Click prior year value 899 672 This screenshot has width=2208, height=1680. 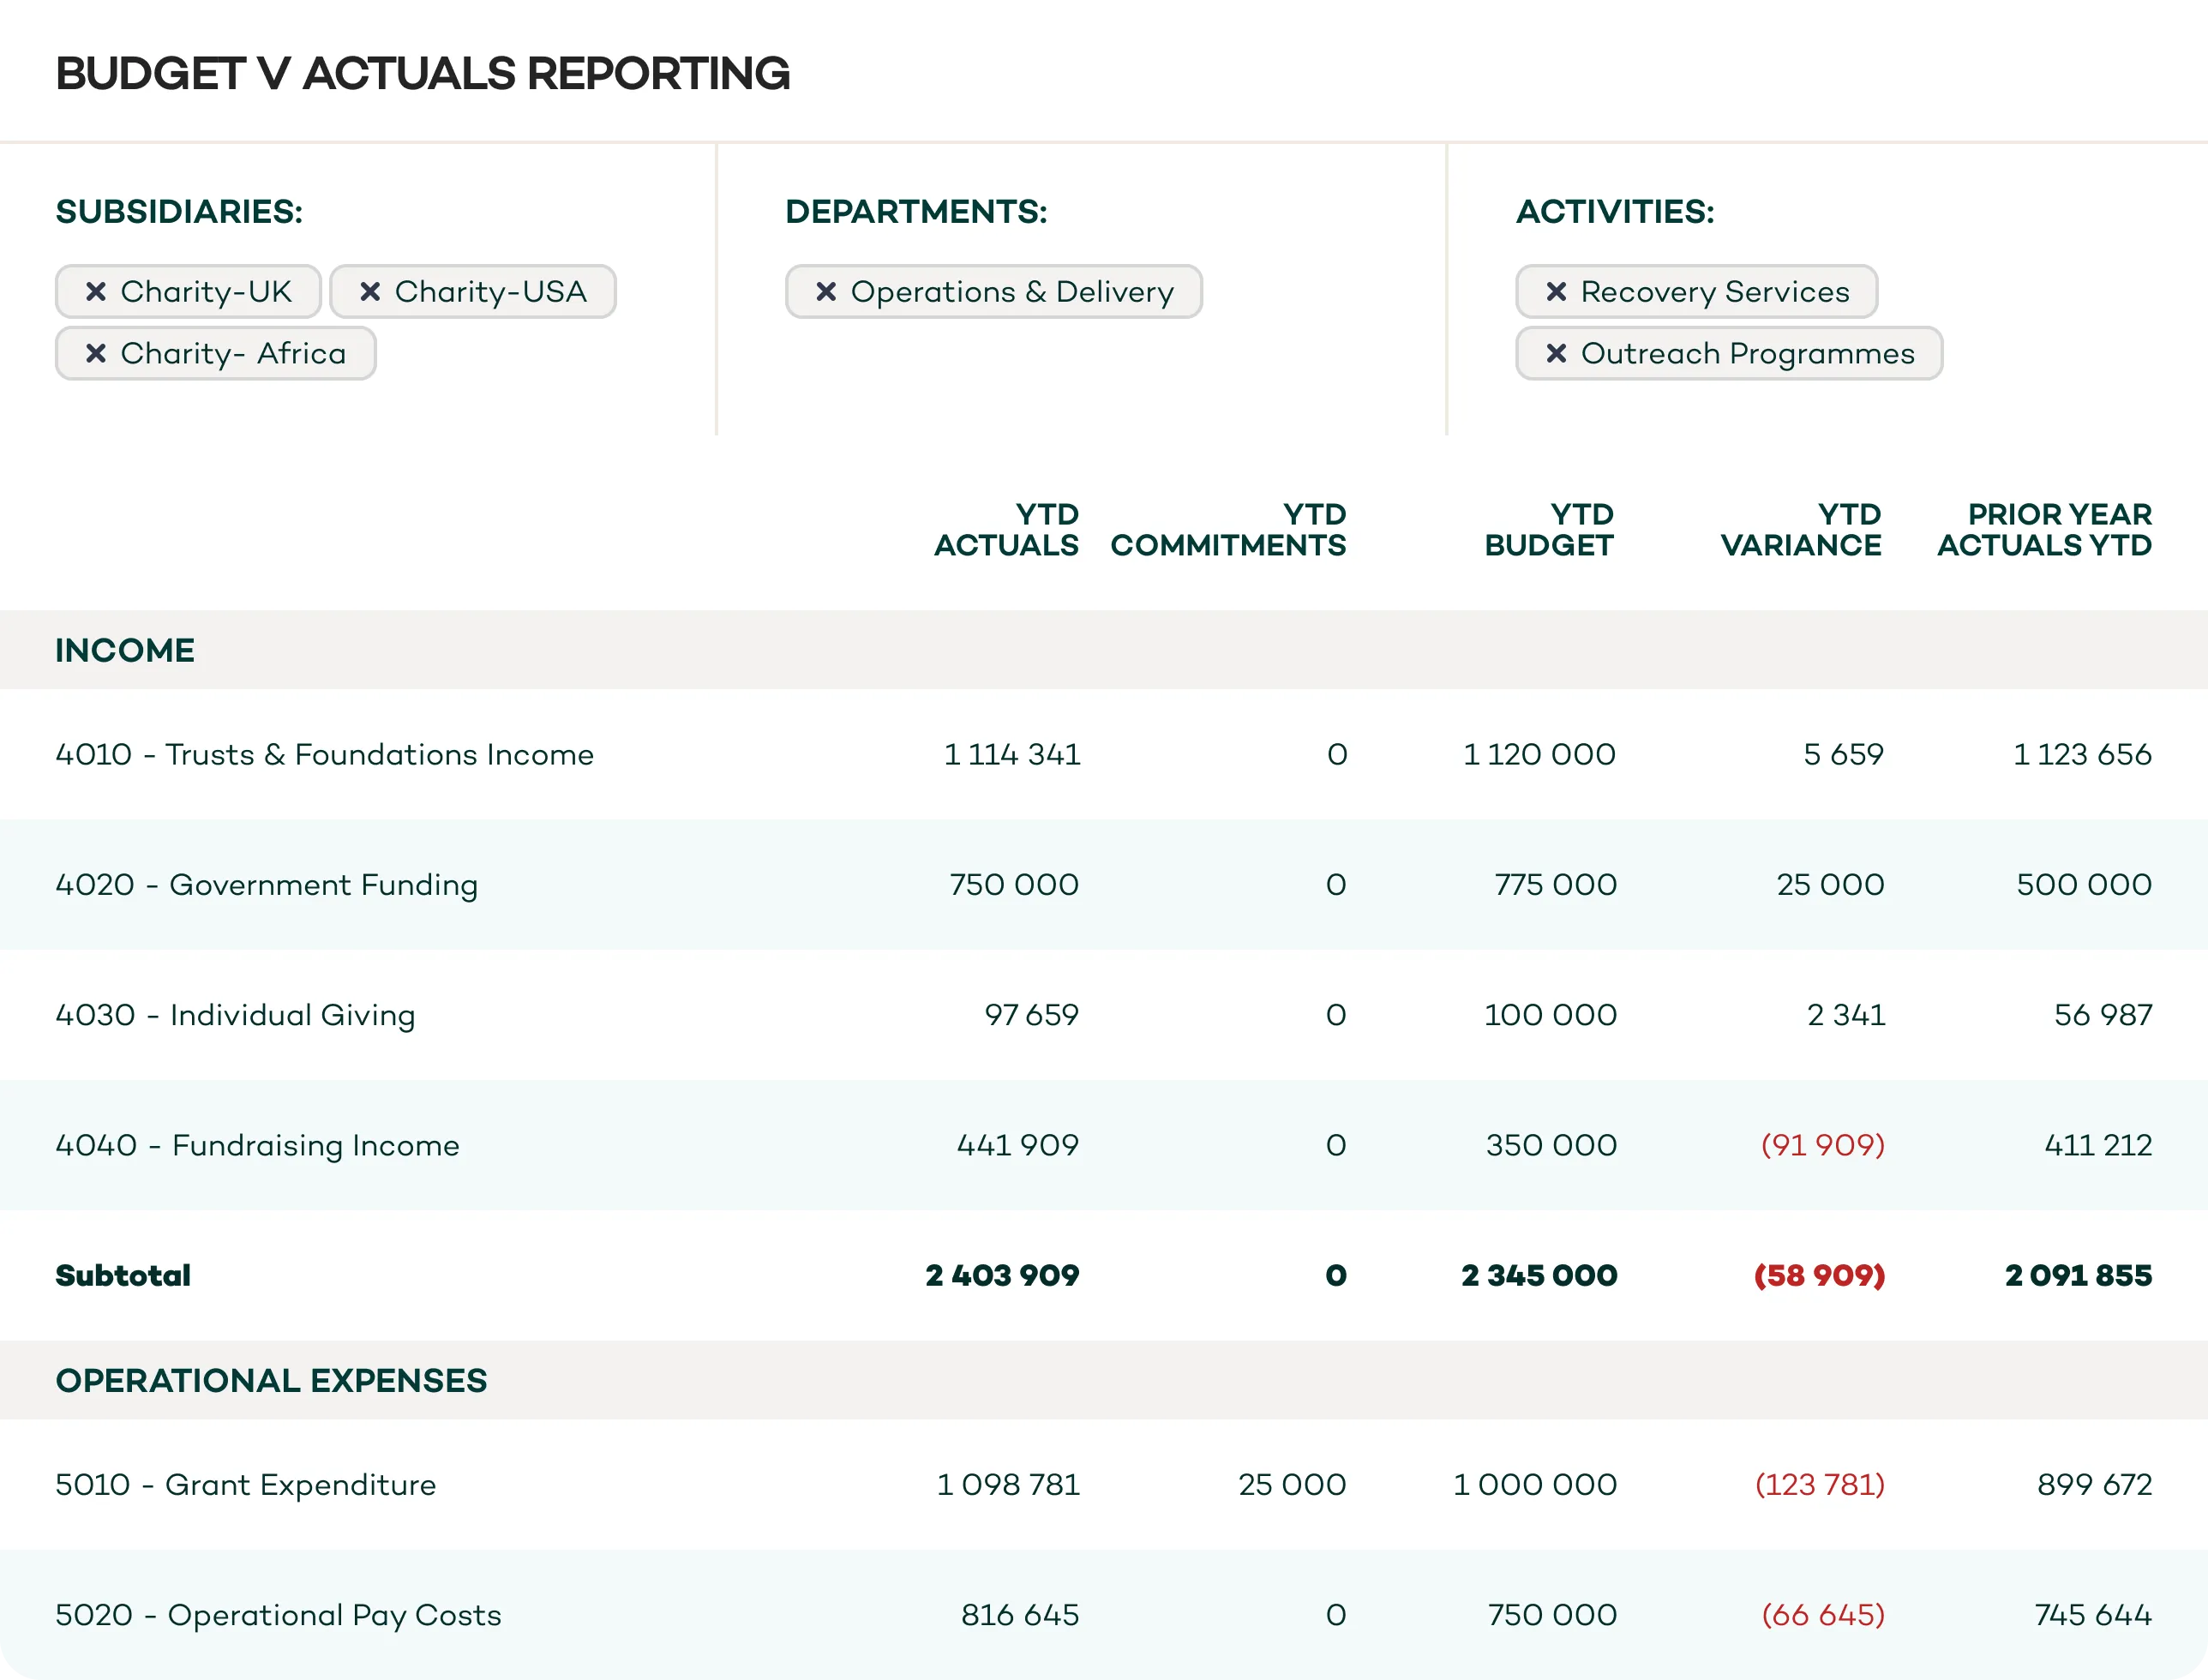click(x=2095, y=1484)
